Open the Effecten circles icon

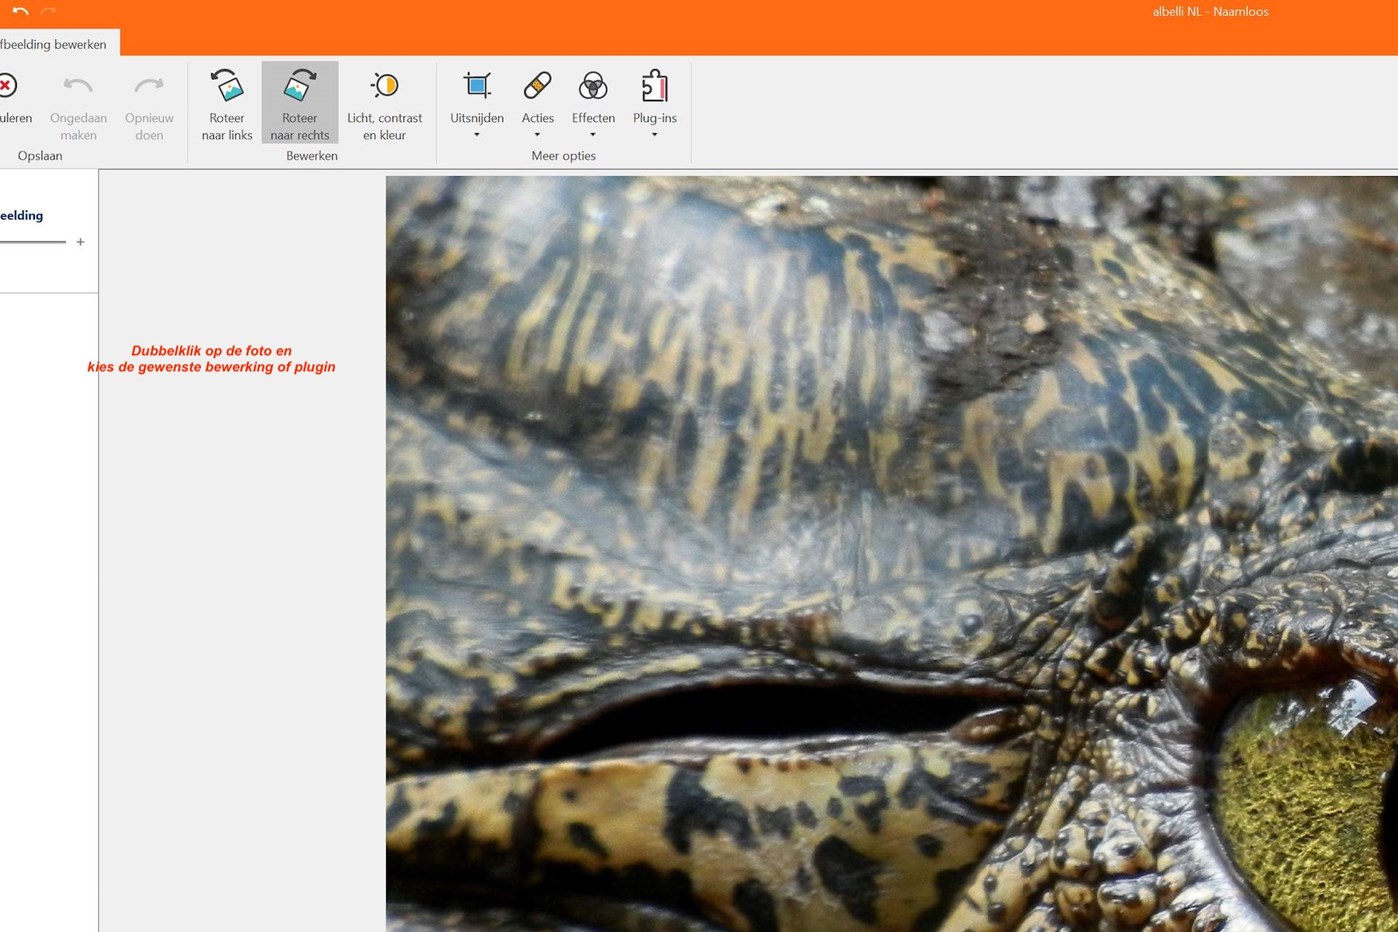tap(593, 87)
